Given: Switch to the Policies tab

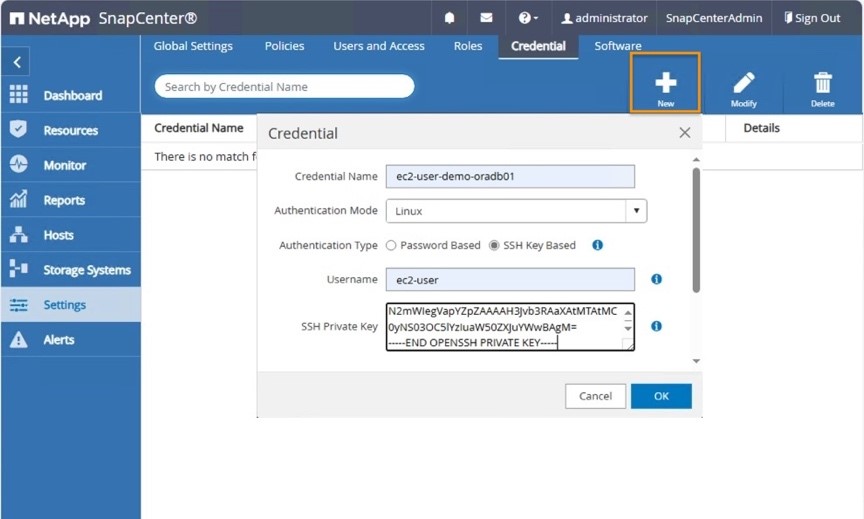Looking at the screenshot, I should point(284,46).
